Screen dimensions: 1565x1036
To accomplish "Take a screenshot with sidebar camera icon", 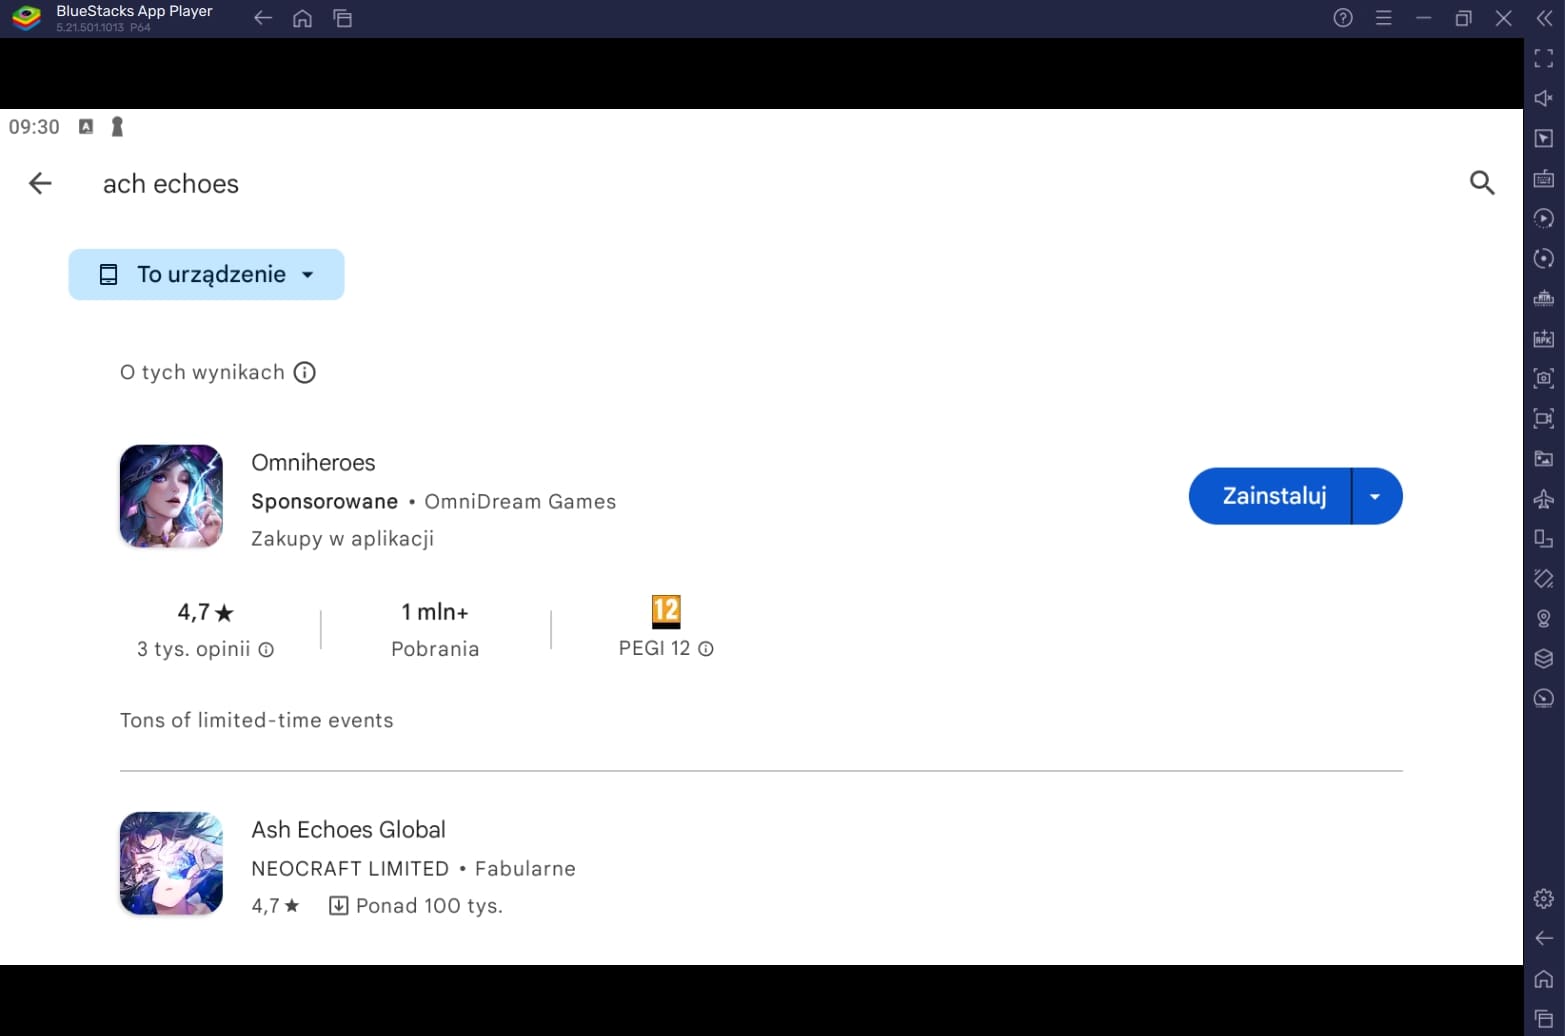I will (x=1544, y=378).
